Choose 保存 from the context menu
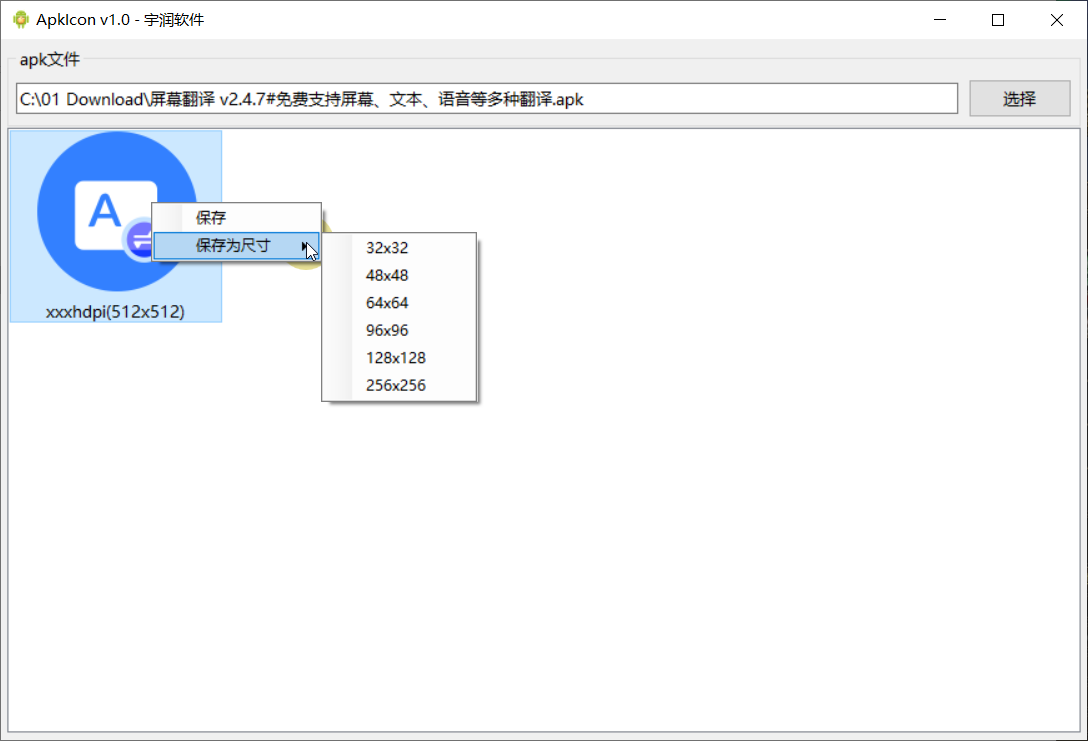The image size is (1088, 741). [236, 217]
